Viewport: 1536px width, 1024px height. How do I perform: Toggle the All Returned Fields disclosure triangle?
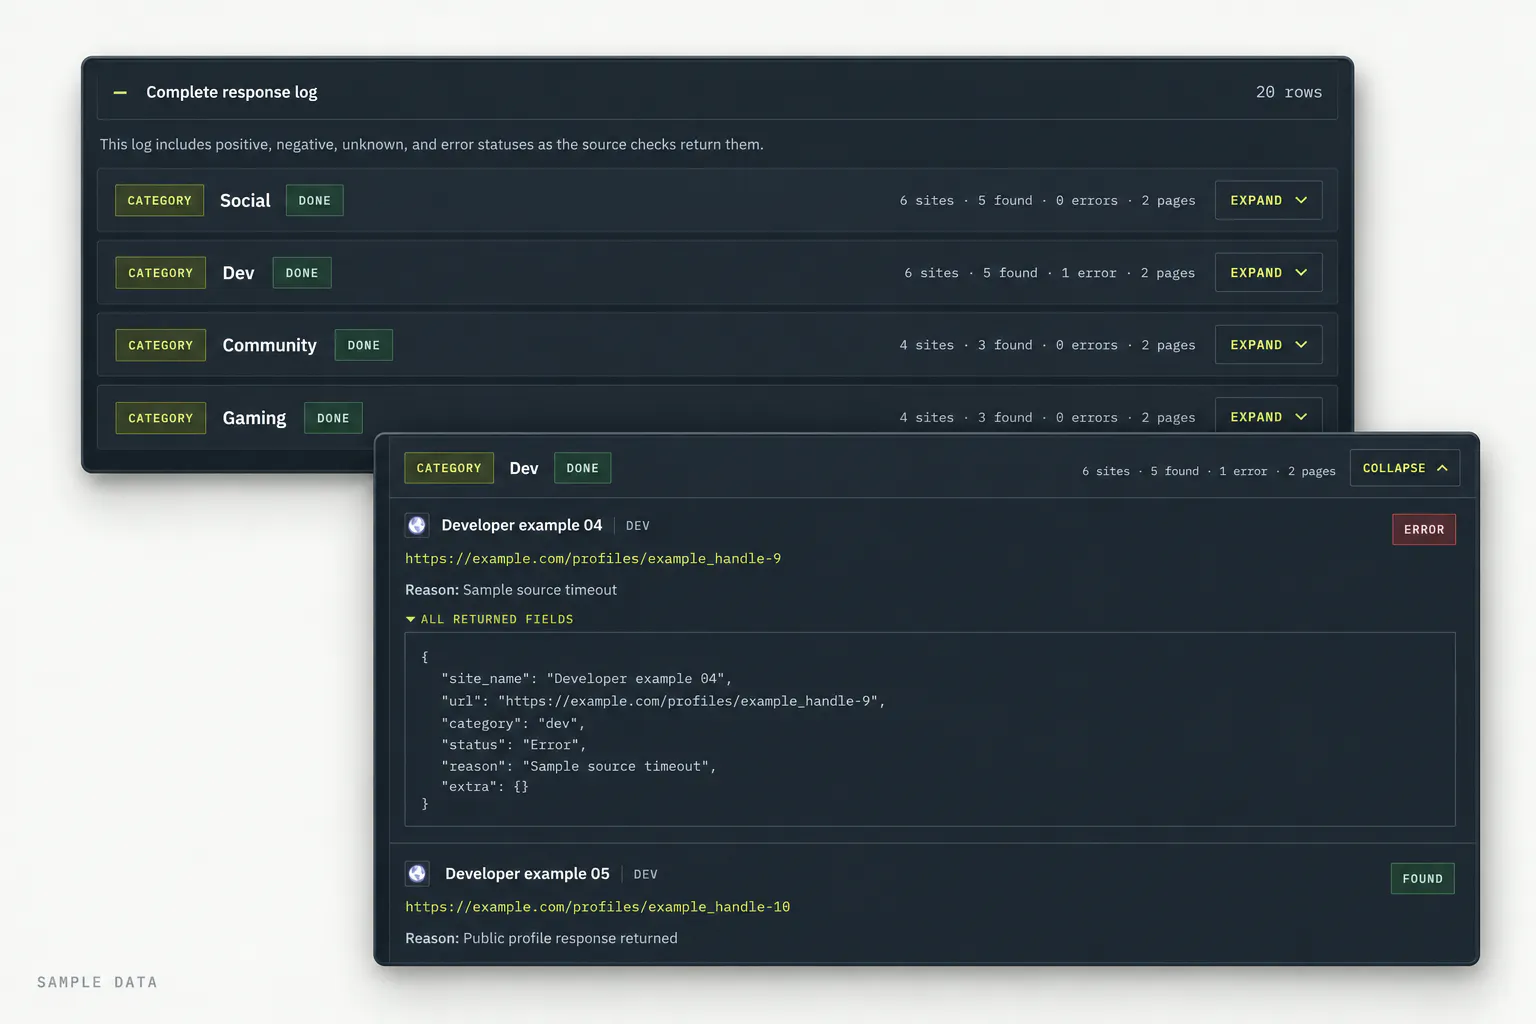point(410,620)
